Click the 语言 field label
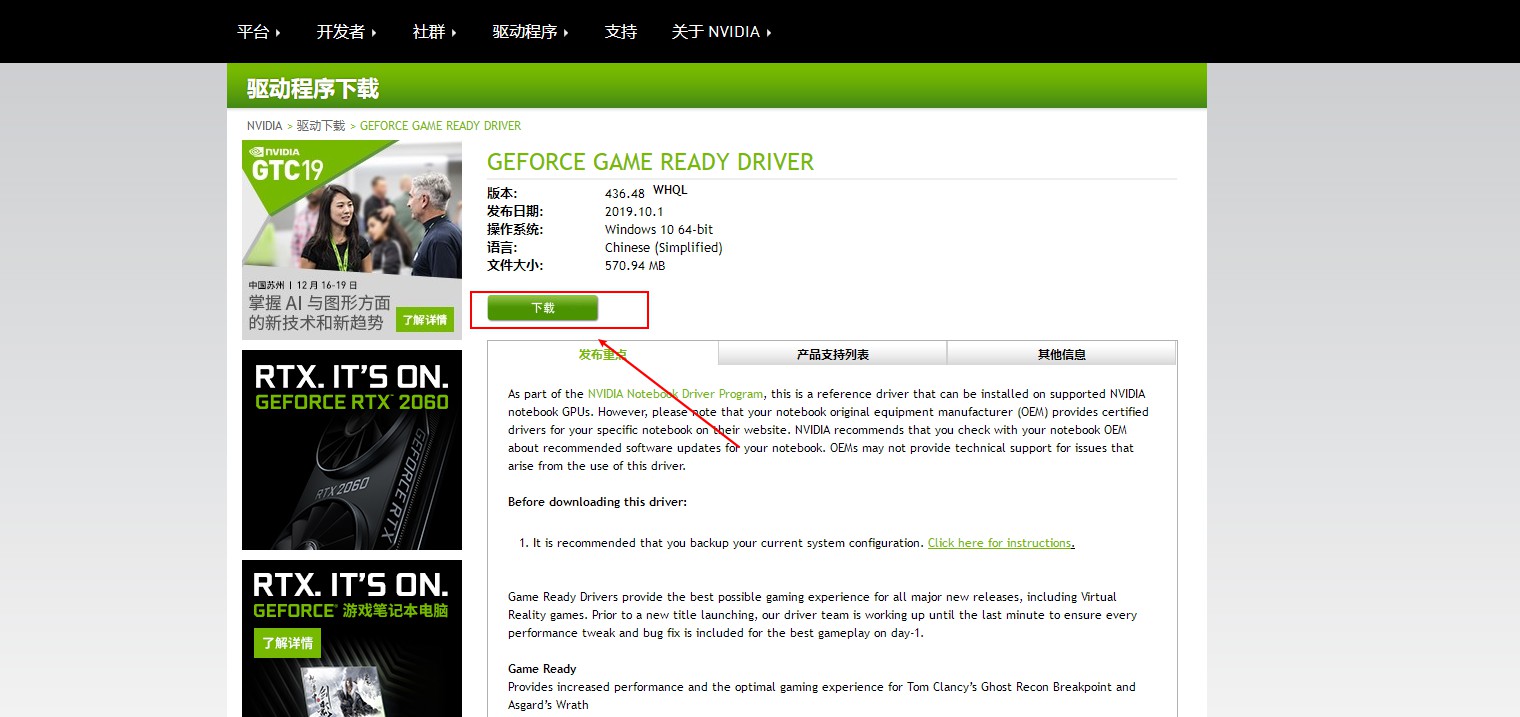Screen dimensions: 1520x717 (x=503, y=248)
